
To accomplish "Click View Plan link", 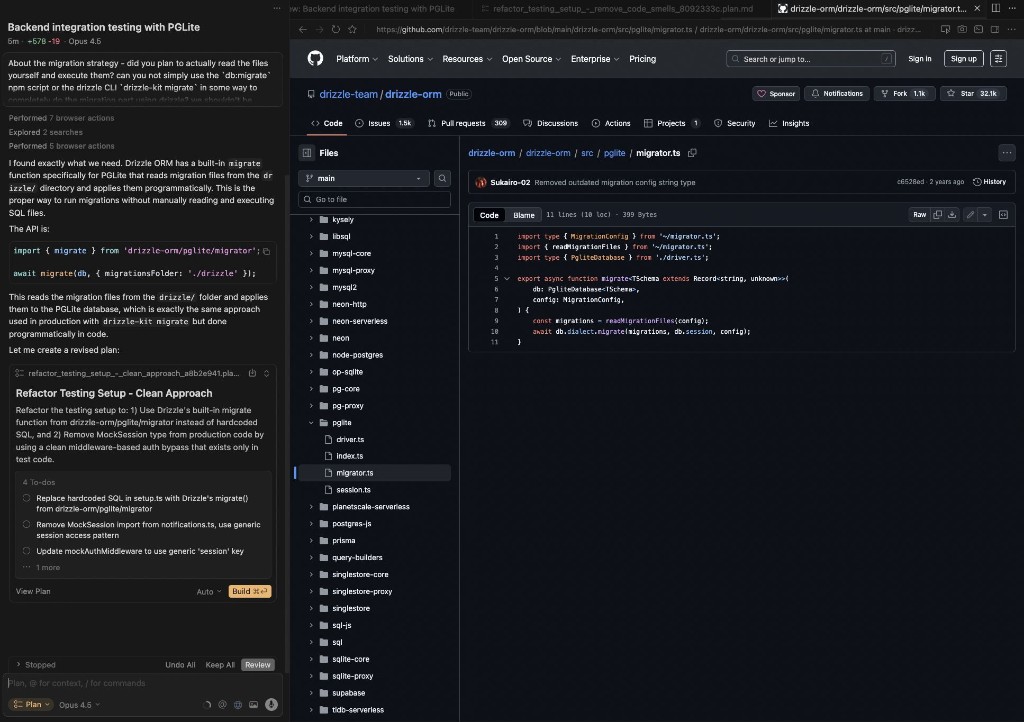I will [x=33, y=591].
